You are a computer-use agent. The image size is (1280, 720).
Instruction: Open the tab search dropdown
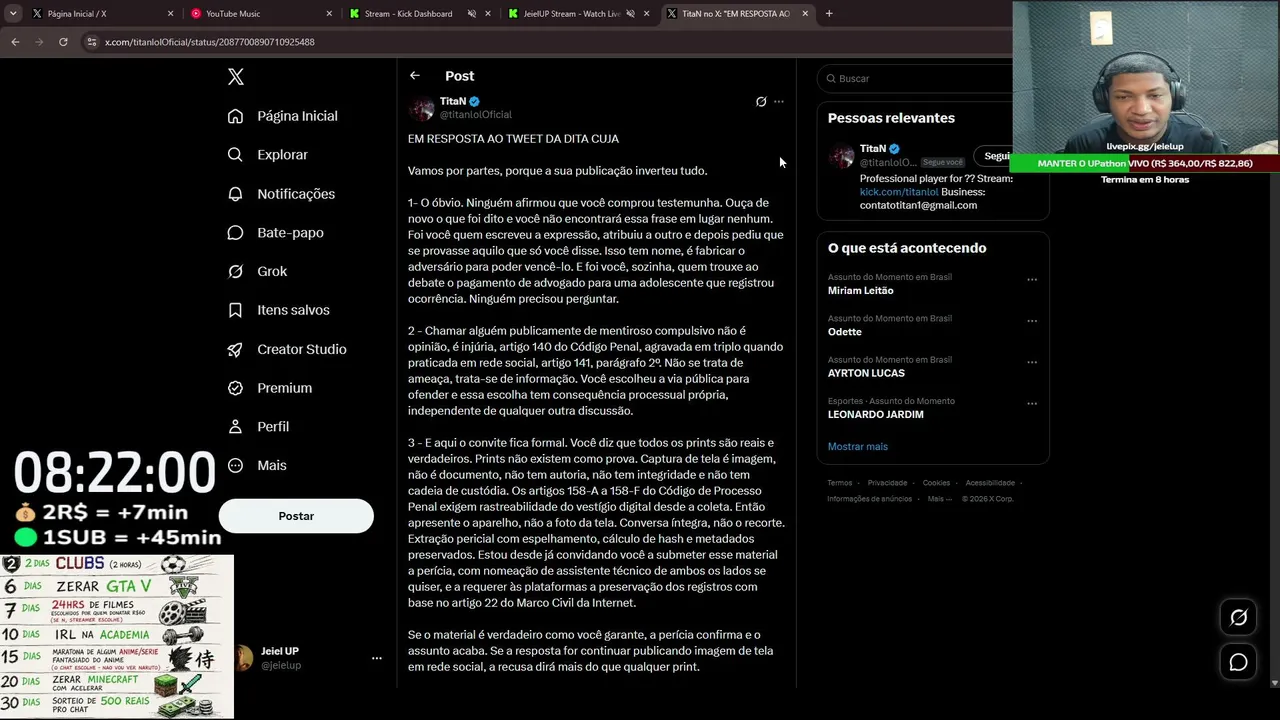point(13,14)
